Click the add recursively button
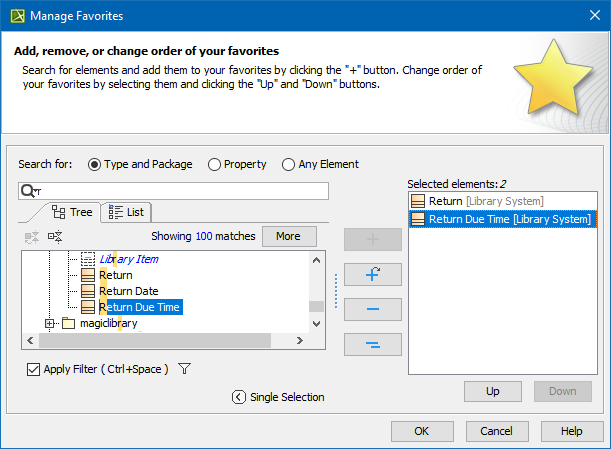 click(372, 274)
